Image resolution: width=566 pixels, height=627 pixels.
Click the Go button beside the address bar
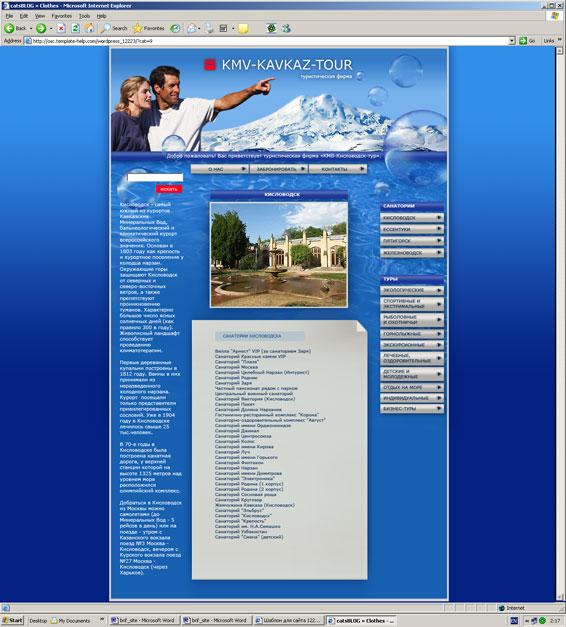click(527, 41)
